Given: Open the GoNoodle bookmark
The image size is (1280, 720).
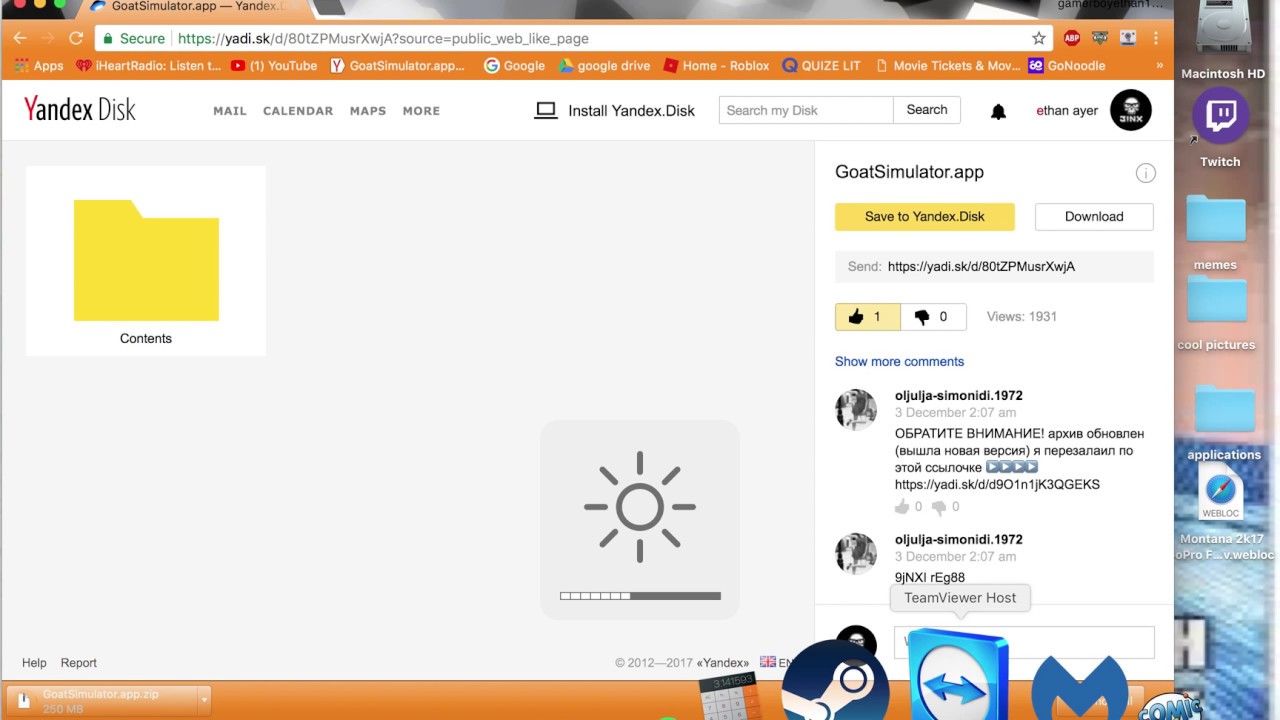Looking at the screenshot, I should coord(1067,65).
